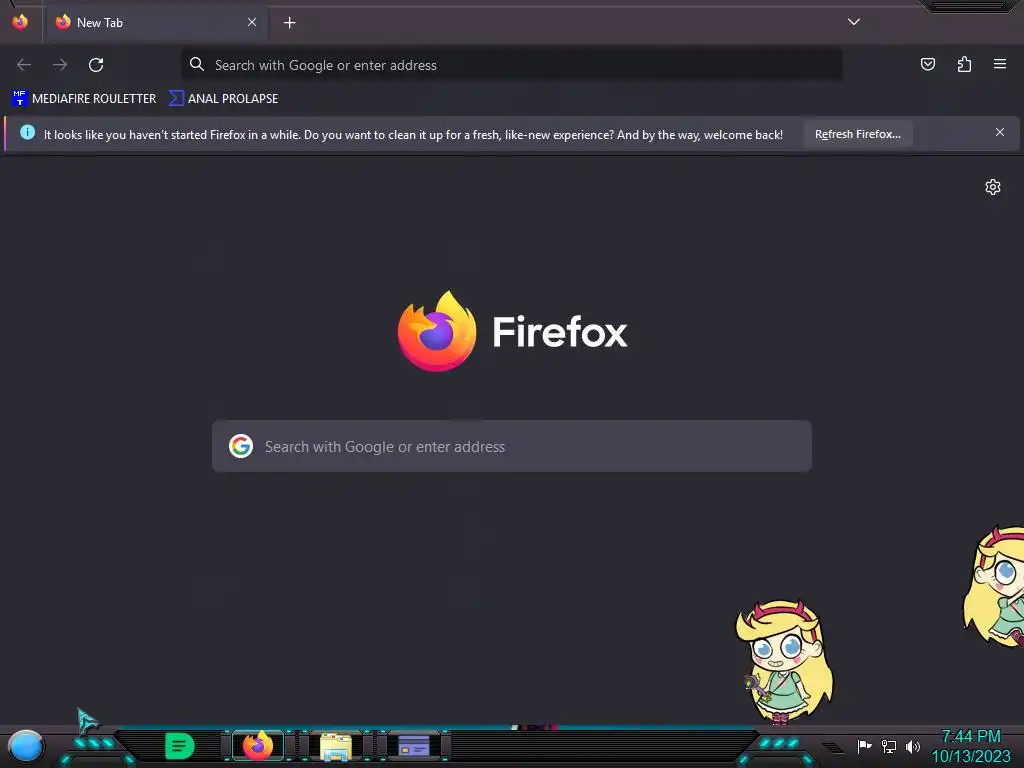Open the MEDIAFIRE ROULETTER bookmark
Screen dimensions: 1024x768
coord(84,99)
